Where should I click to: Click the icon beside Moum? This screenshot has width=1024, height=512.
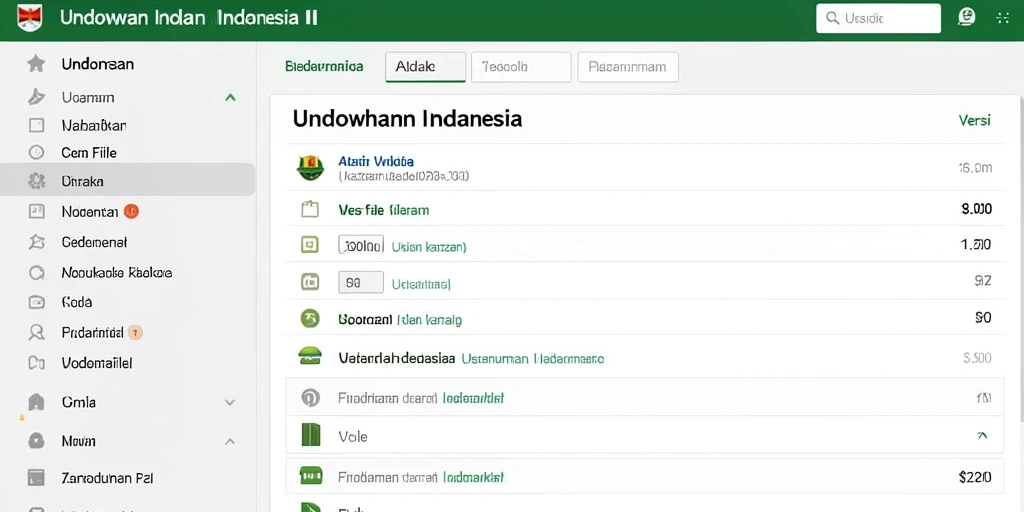tap(36, 441)
